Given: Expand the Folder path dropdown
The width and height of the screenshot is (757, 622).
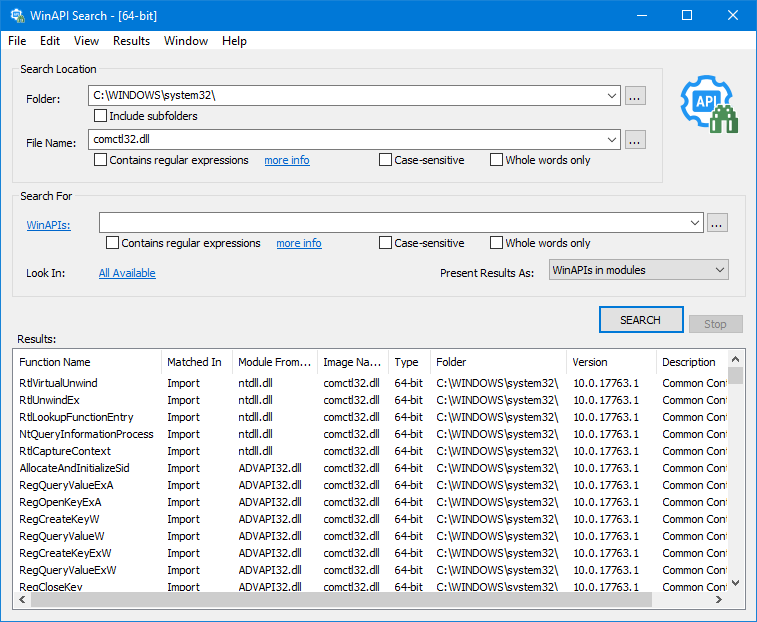Looking at the screenshot, I should click(612, 96).
